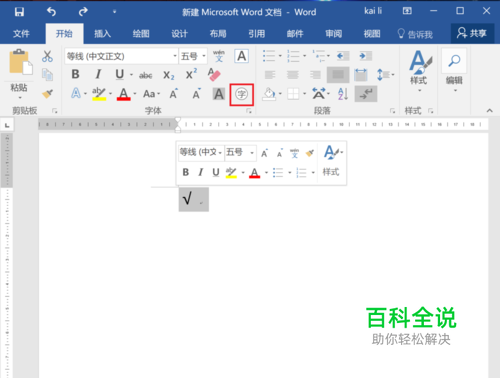Cut selection with the scissors icon
The image size is (500, 378).
click(47, 56)
